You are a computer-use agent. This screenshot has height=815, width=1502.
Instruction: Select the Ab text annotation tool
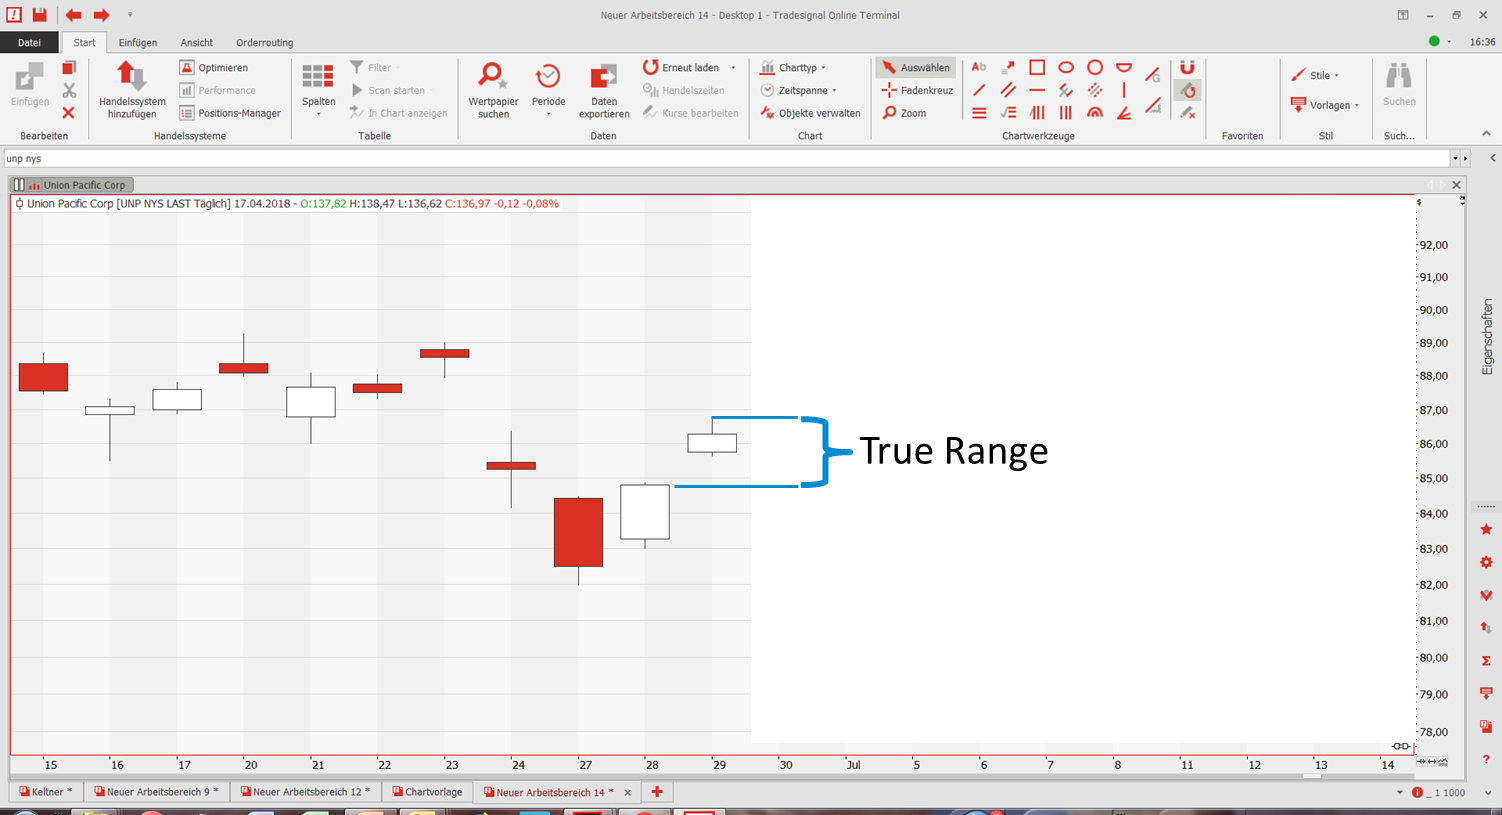(979, 68)
